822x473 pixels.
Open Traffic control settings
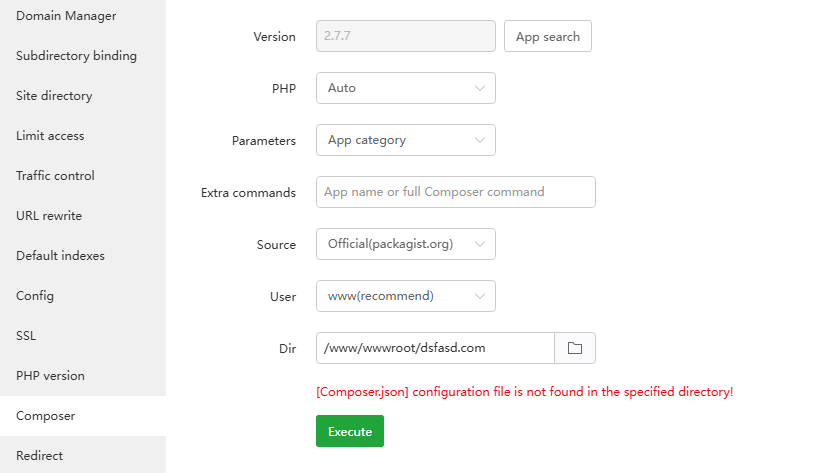click(55, 176)
